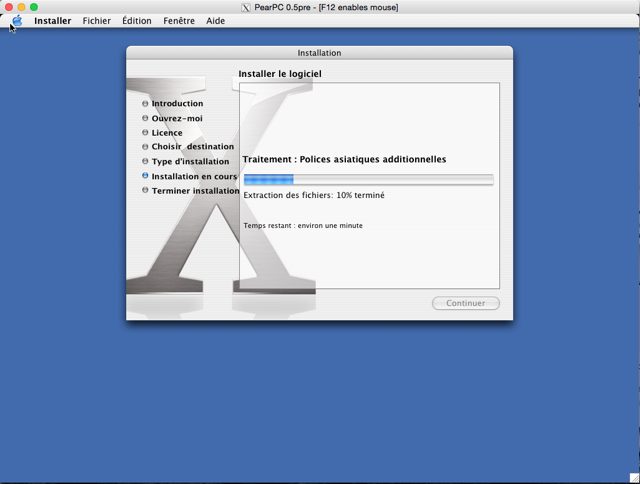Open the Édition menu
Viewport: 640px width, 484px height.
(x=137, y=21)
